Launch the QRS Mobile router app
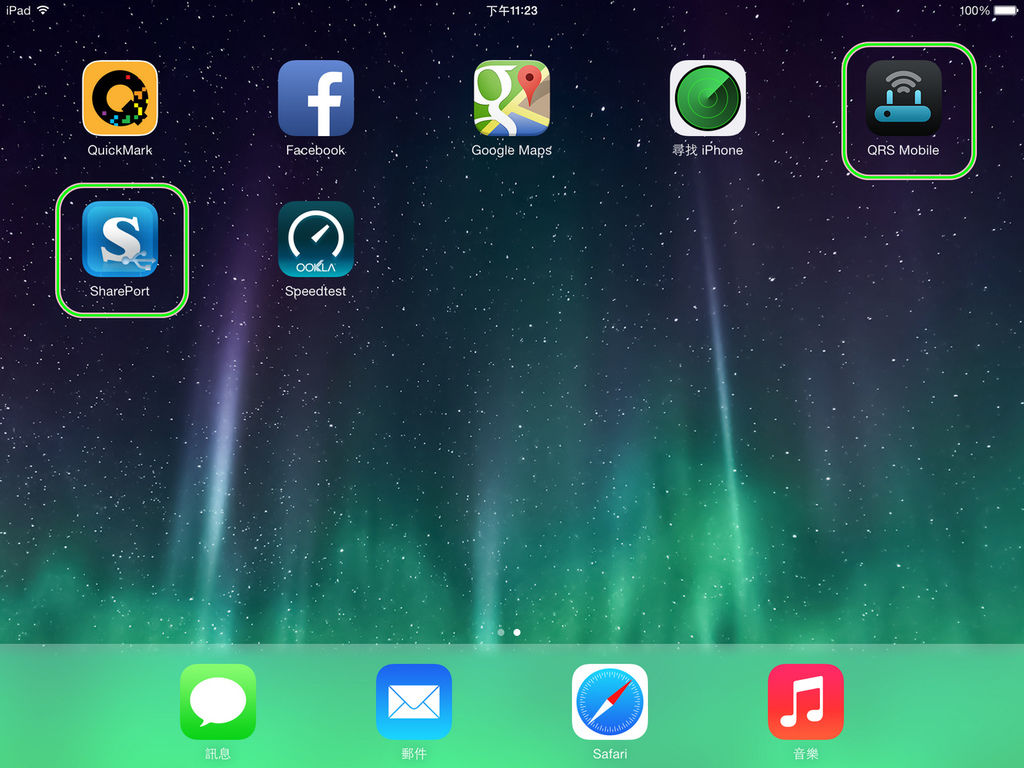 click(904, 98)
